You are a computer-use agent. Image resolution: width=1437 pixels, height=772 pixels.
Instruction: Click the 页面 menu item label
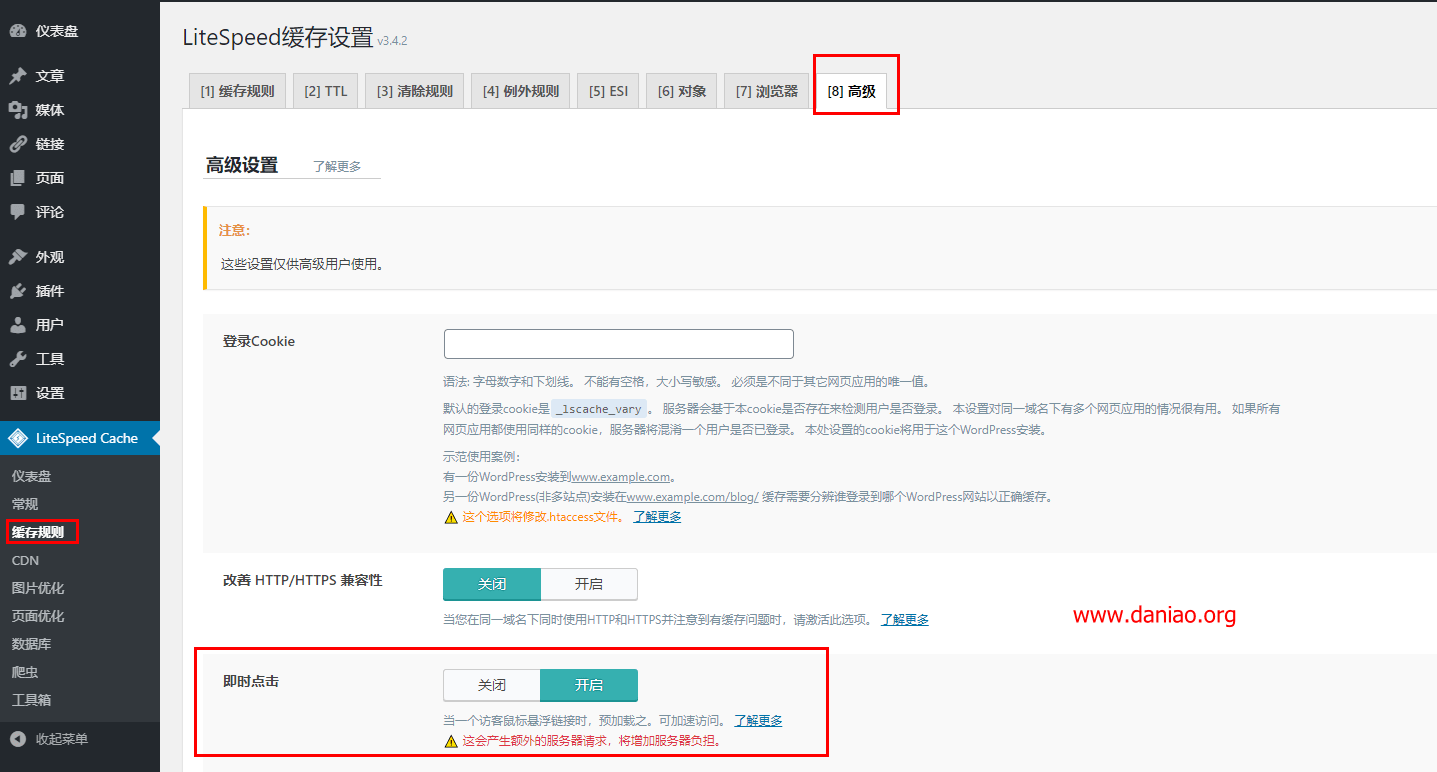coord(50,178)
